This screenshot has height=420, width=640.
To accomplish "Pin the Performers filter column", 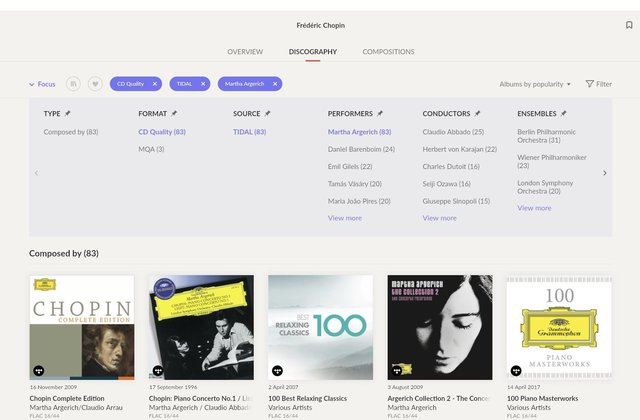I will pyautogui.click(x=379, y=114).
